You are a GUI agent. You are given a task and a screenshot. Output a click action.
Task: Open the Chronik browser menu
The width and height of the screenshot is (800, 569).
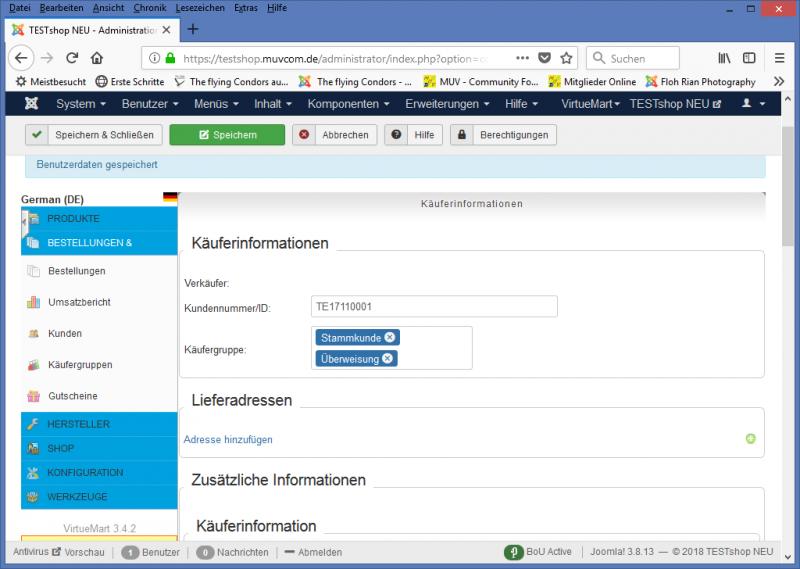[150, 7]
